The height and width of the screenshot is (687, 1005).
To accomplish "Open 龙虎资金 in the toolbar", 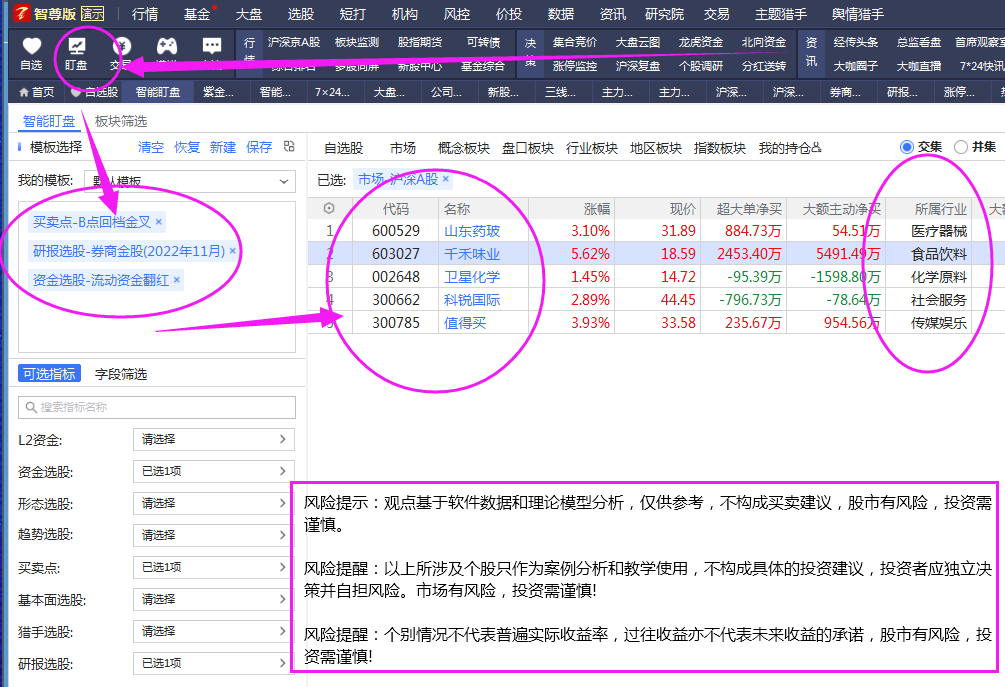I will tap(701, 42).
